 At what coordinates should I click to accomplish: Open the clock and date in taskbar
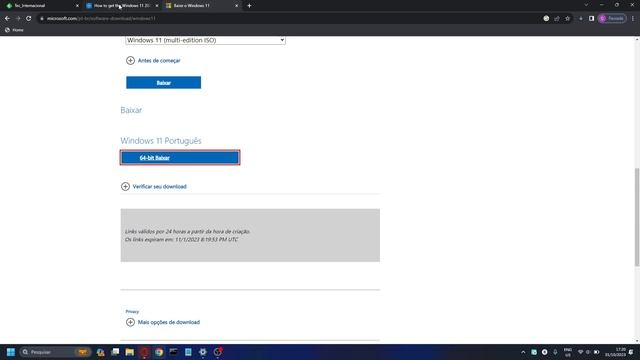point(616,352)
